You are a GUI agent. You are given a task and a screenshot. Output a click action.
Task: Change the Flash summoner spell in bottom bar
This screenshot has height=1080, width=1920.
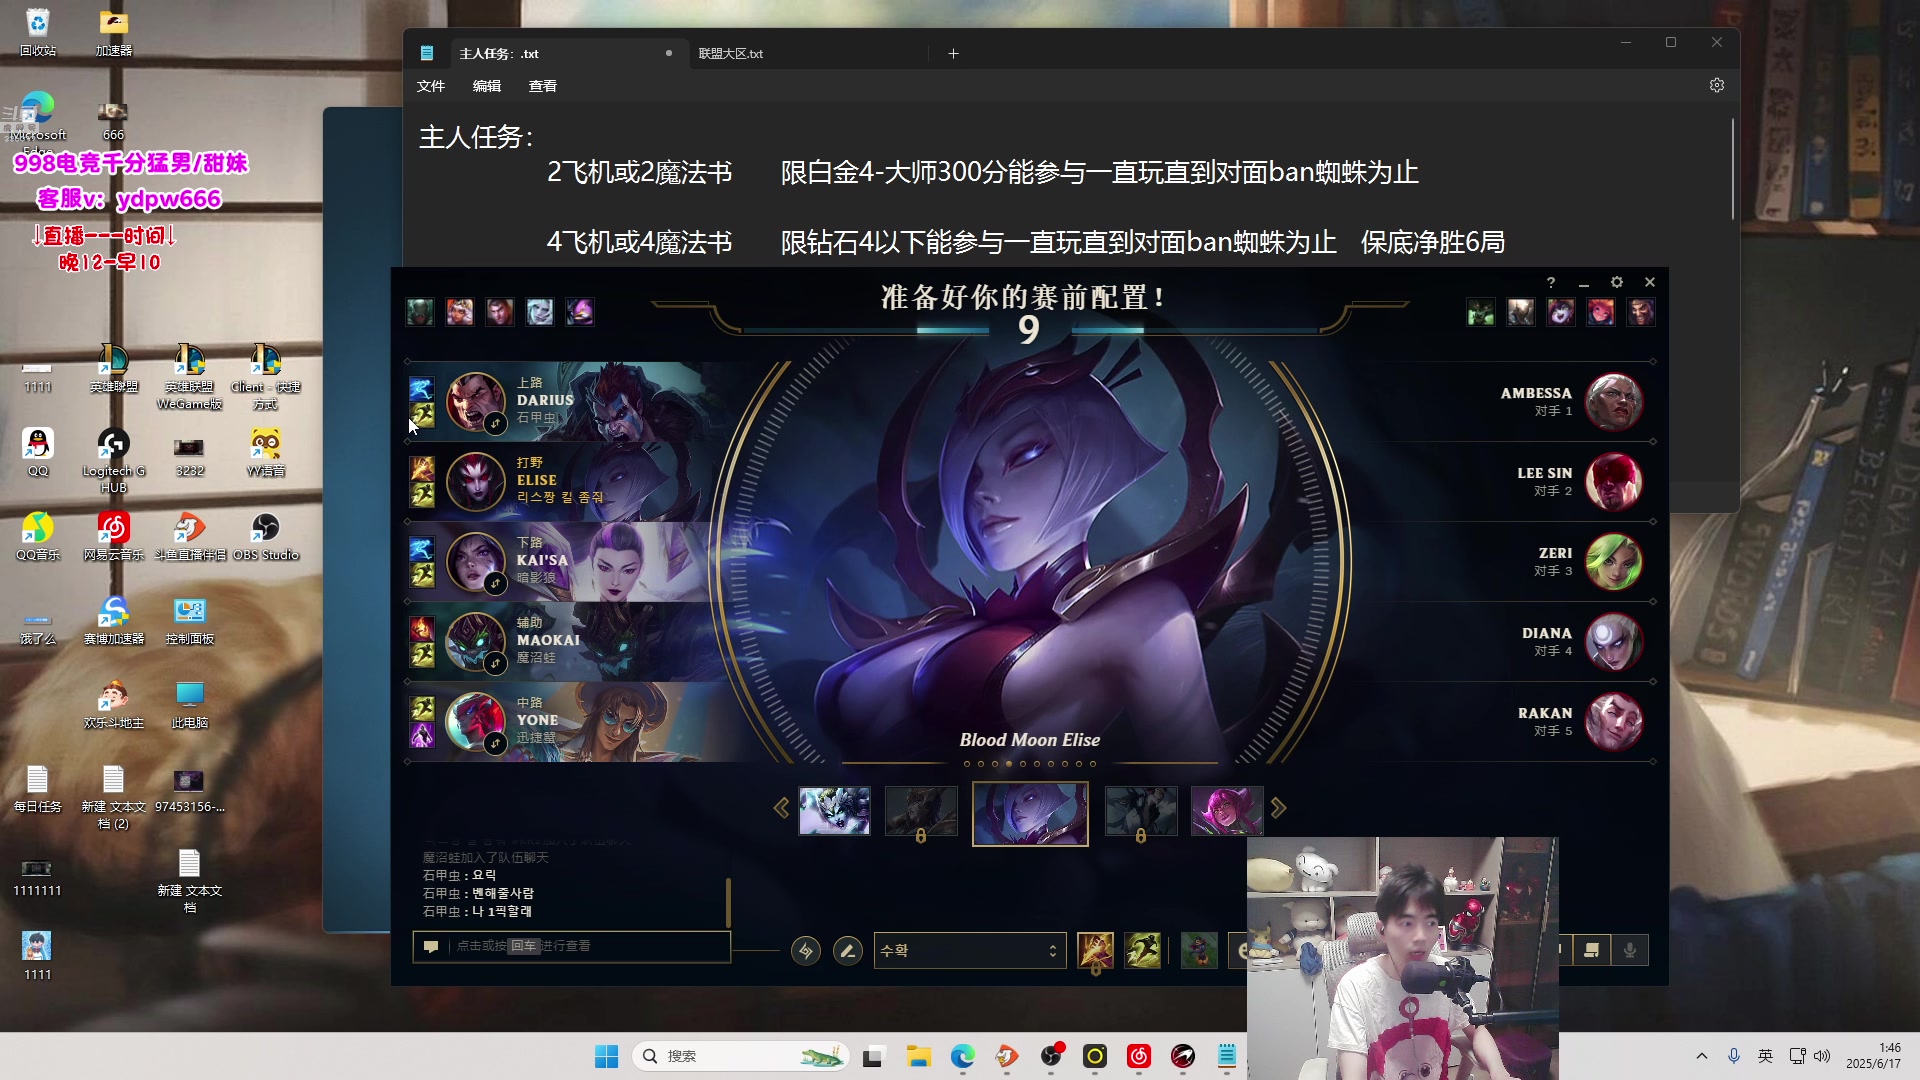click(x=1142, y=950)
